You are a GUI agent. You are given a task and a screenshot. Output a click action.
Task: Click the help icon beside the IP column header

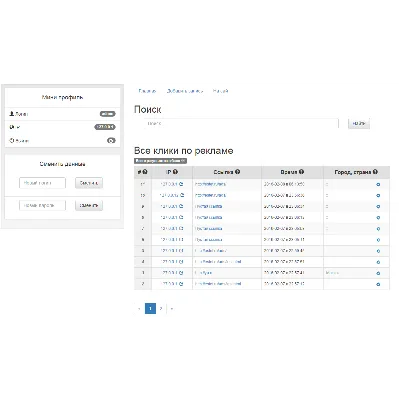(175, 172)
